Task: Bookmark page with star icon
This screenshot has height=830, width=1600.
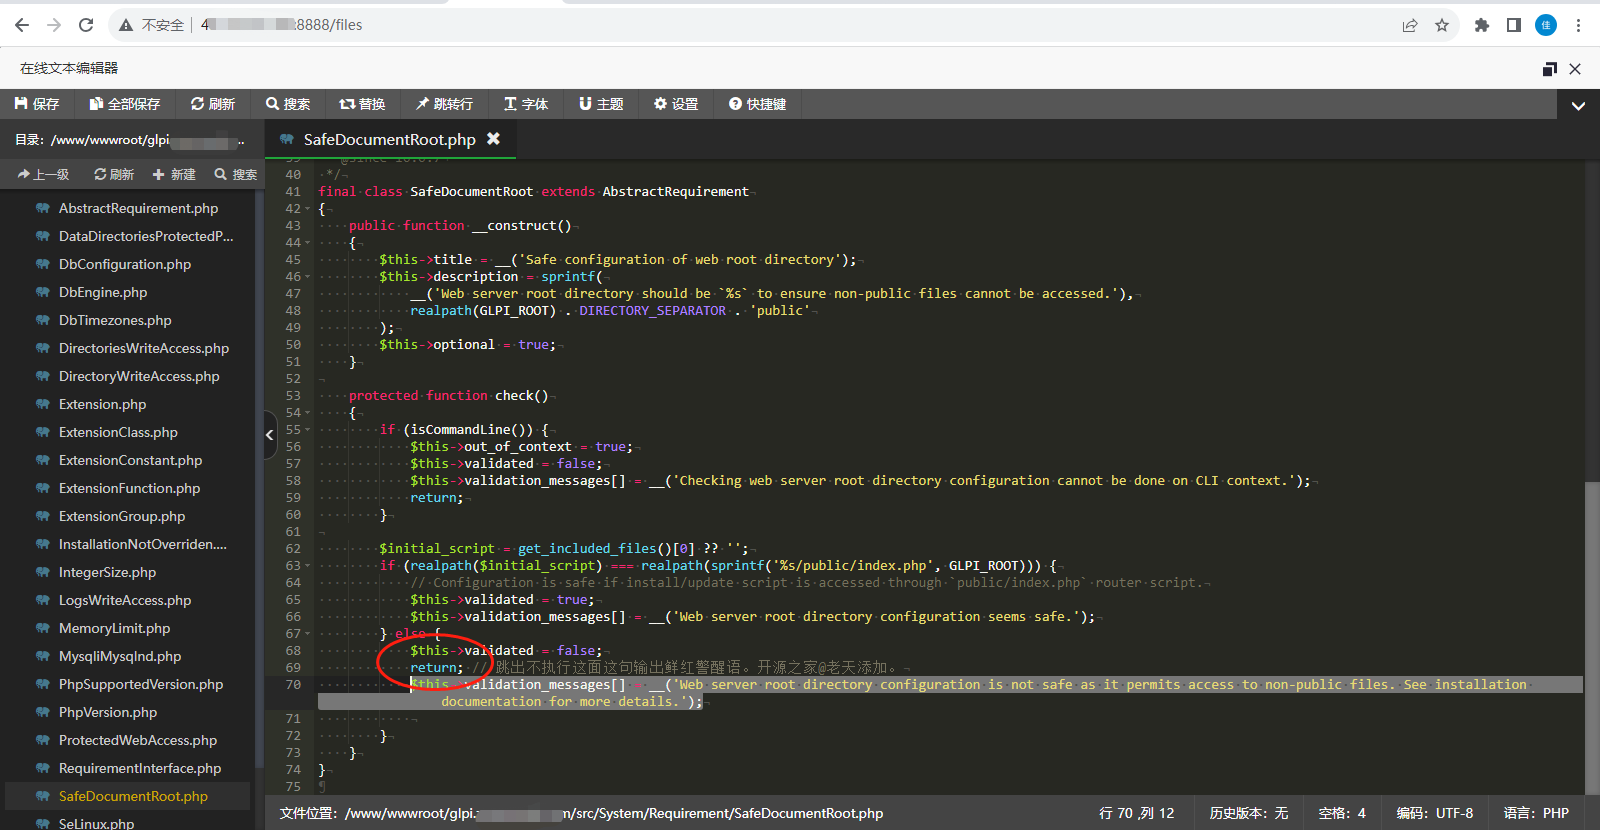Action: point(1442,25)
